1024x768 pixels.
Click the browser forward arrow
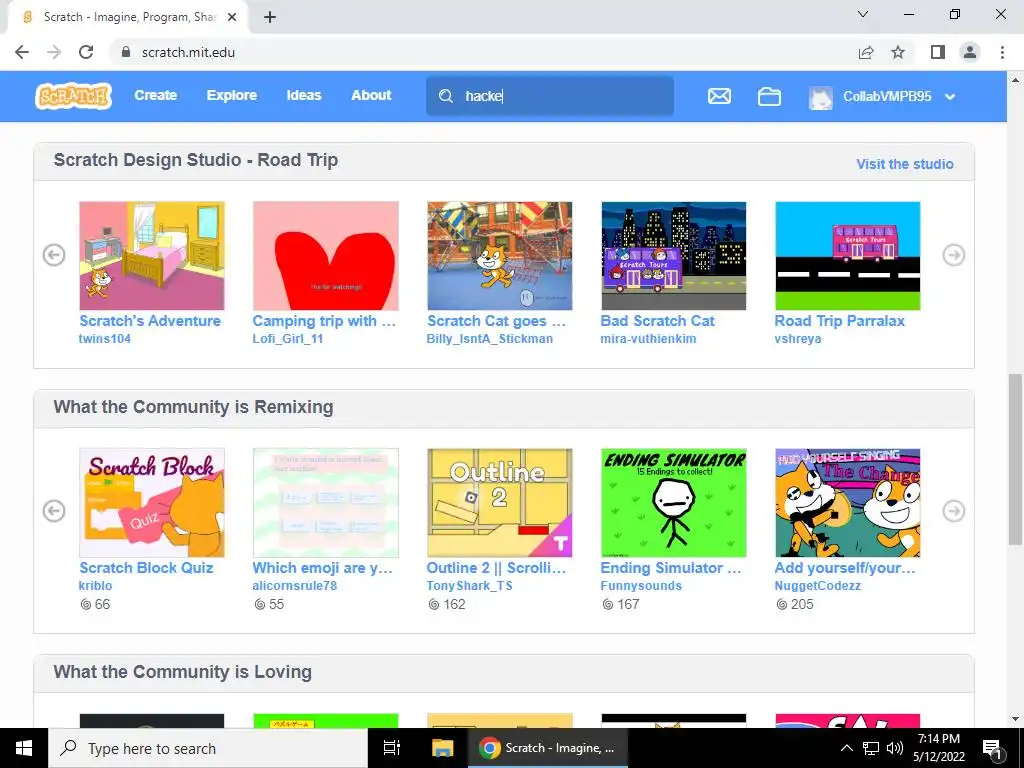[x=54, y=52]
